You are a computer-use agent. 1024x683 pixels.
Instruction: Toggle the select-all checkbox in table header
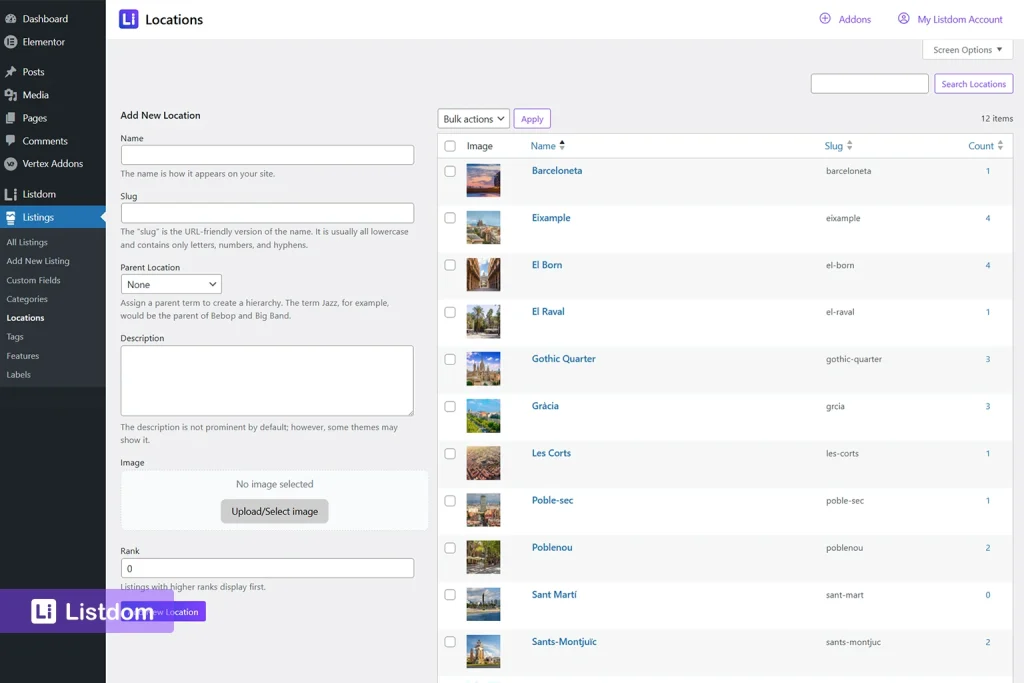pos(449,145)
